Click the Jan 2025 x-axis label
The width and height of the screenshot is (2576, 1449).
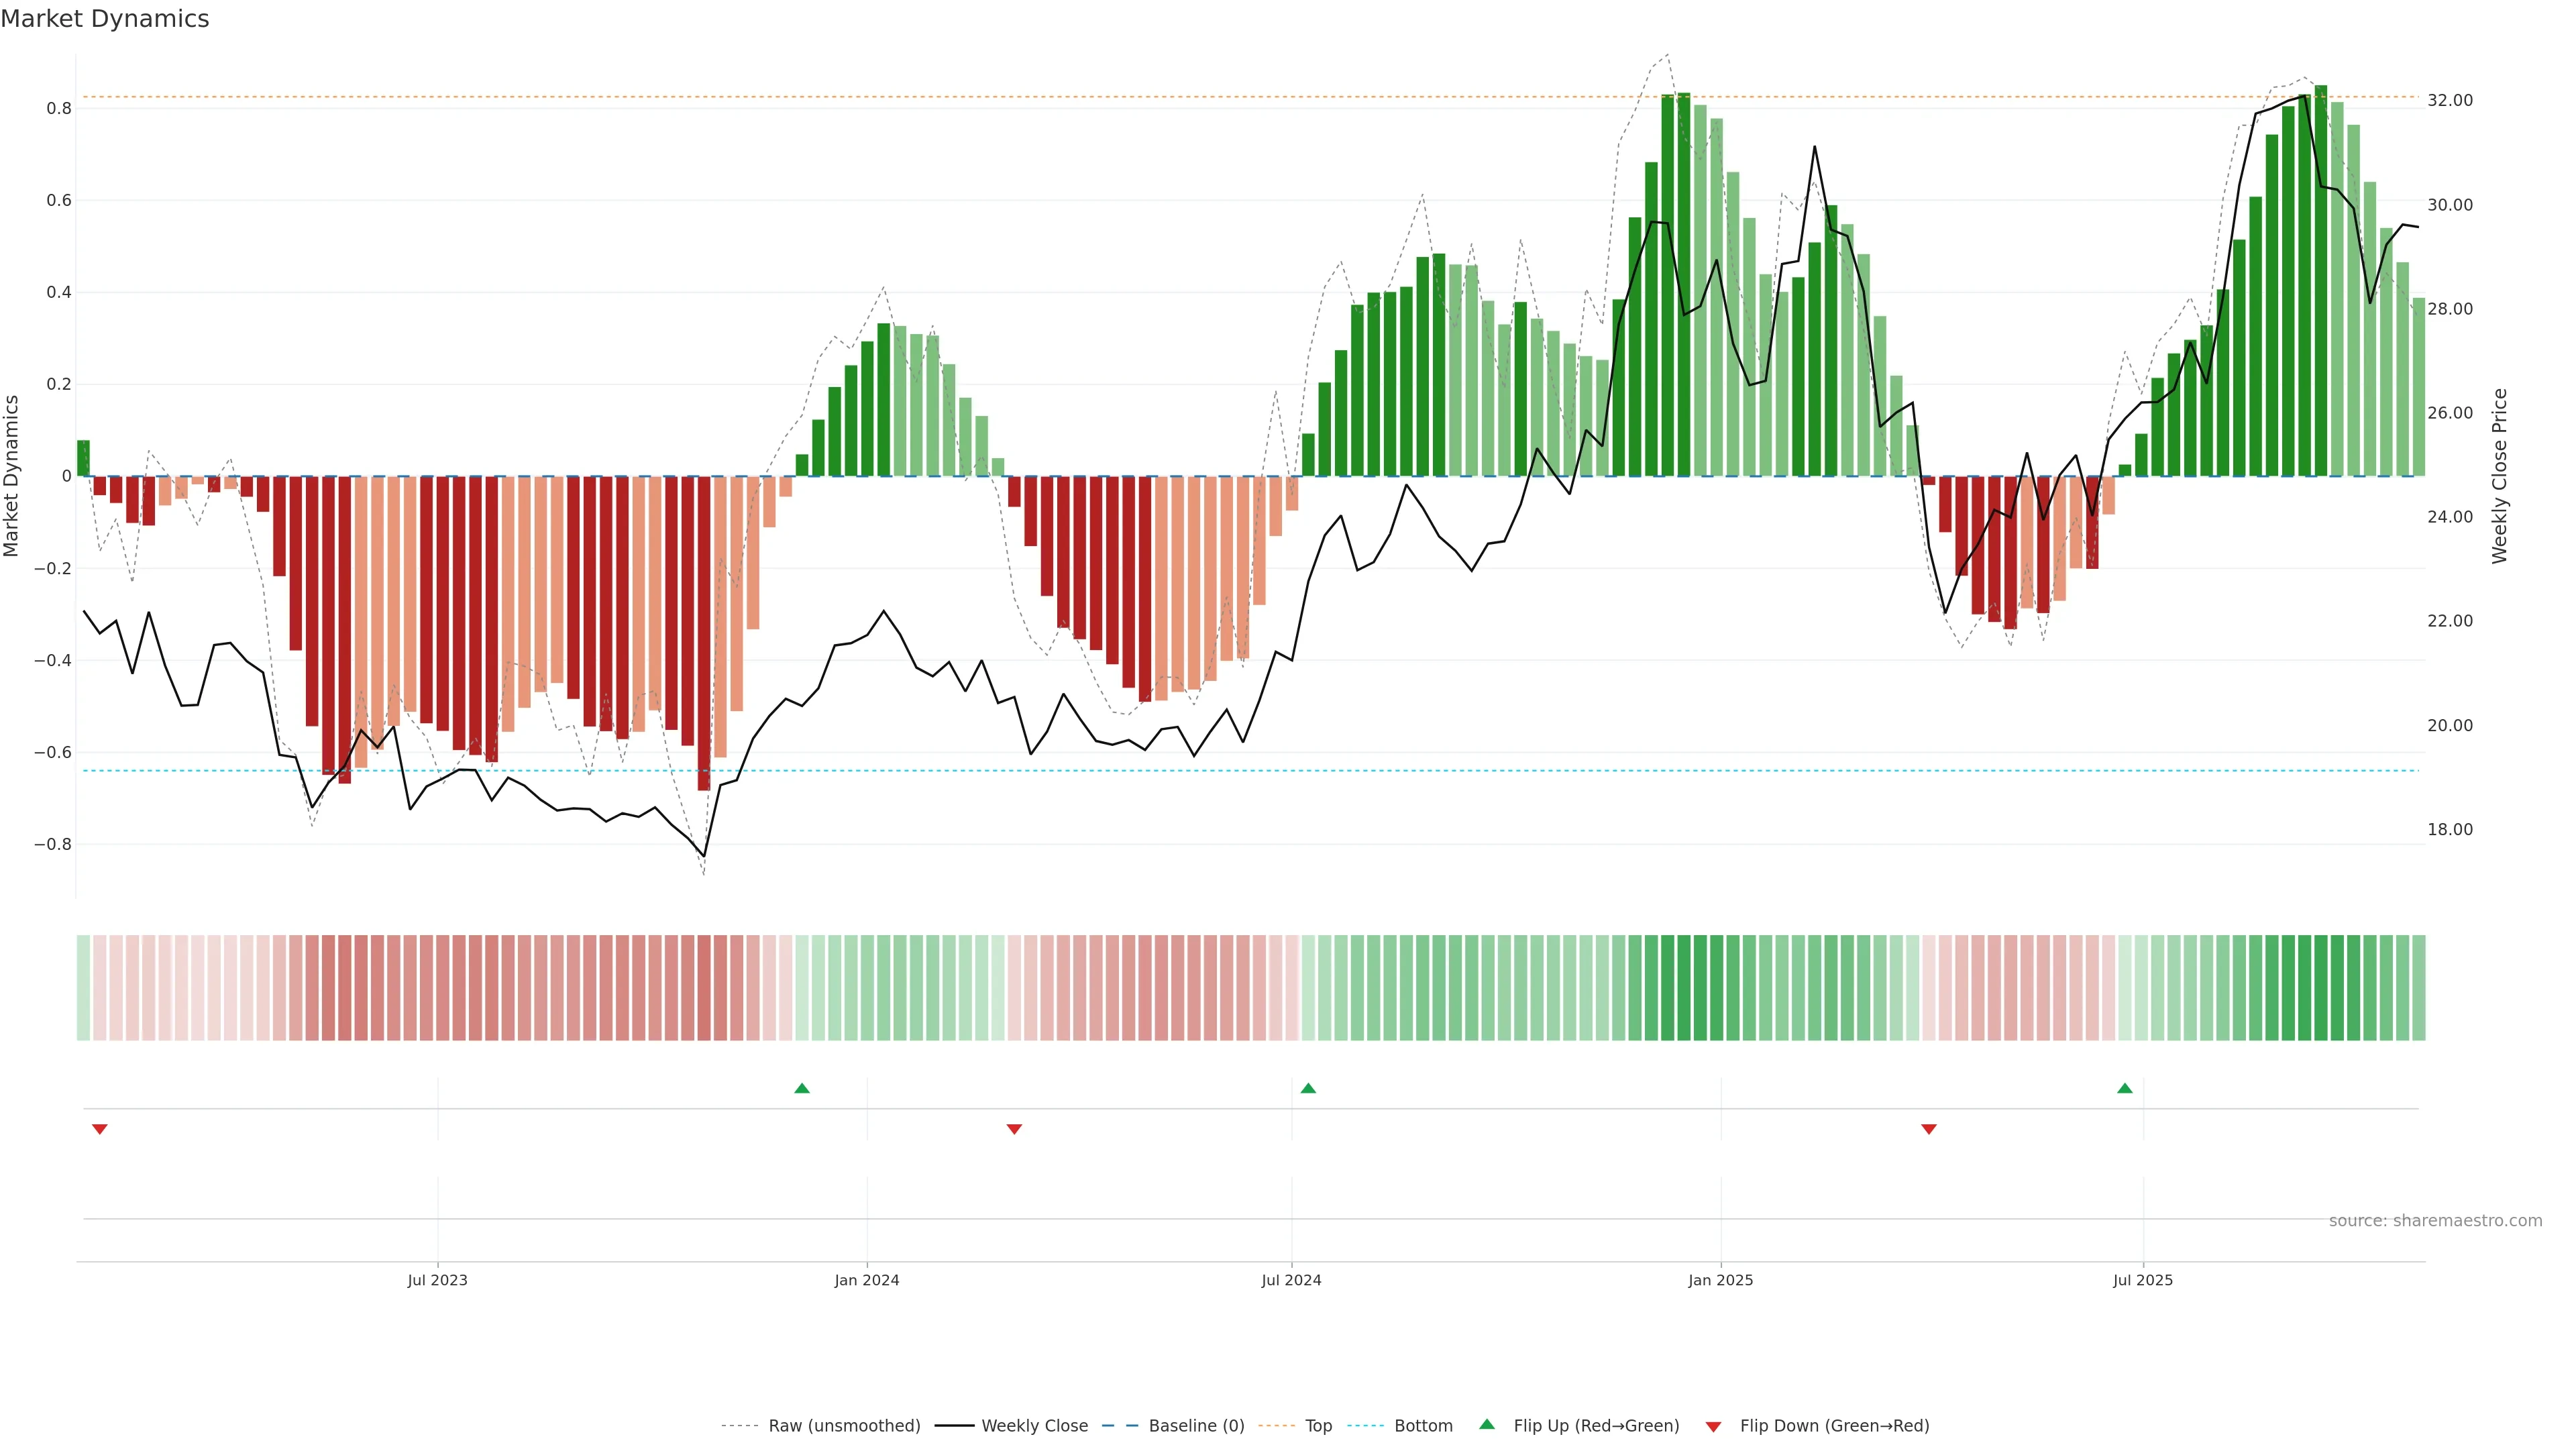pyautogui.click(x=1720, y=1280)
